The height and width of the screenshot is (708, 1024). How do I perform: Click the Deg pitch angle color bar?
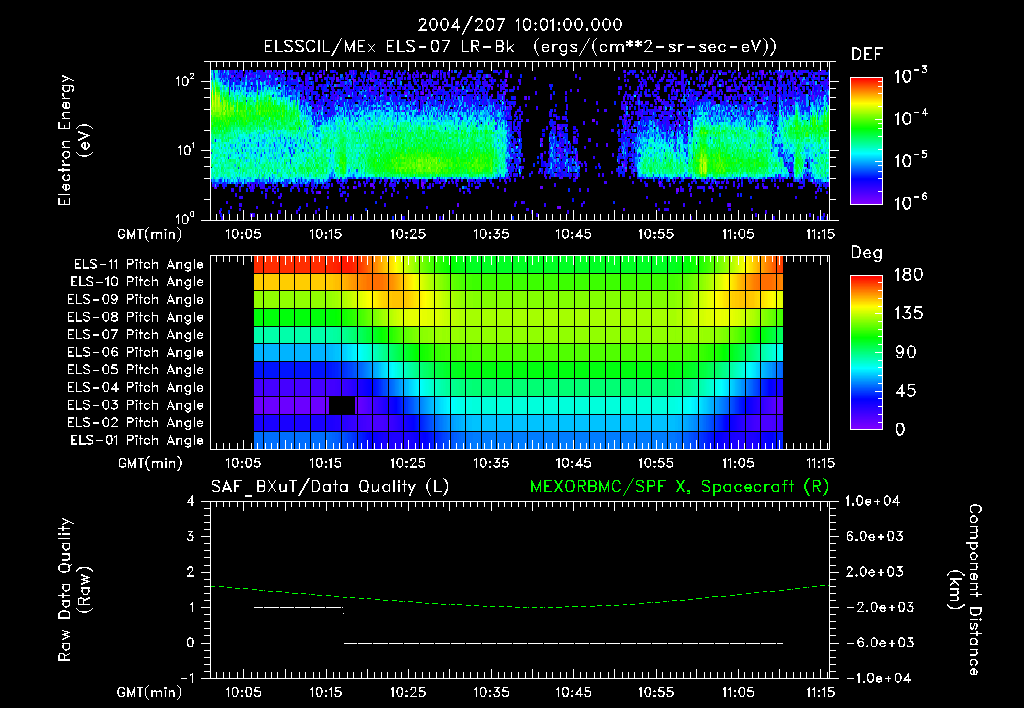tap(866, 352)
